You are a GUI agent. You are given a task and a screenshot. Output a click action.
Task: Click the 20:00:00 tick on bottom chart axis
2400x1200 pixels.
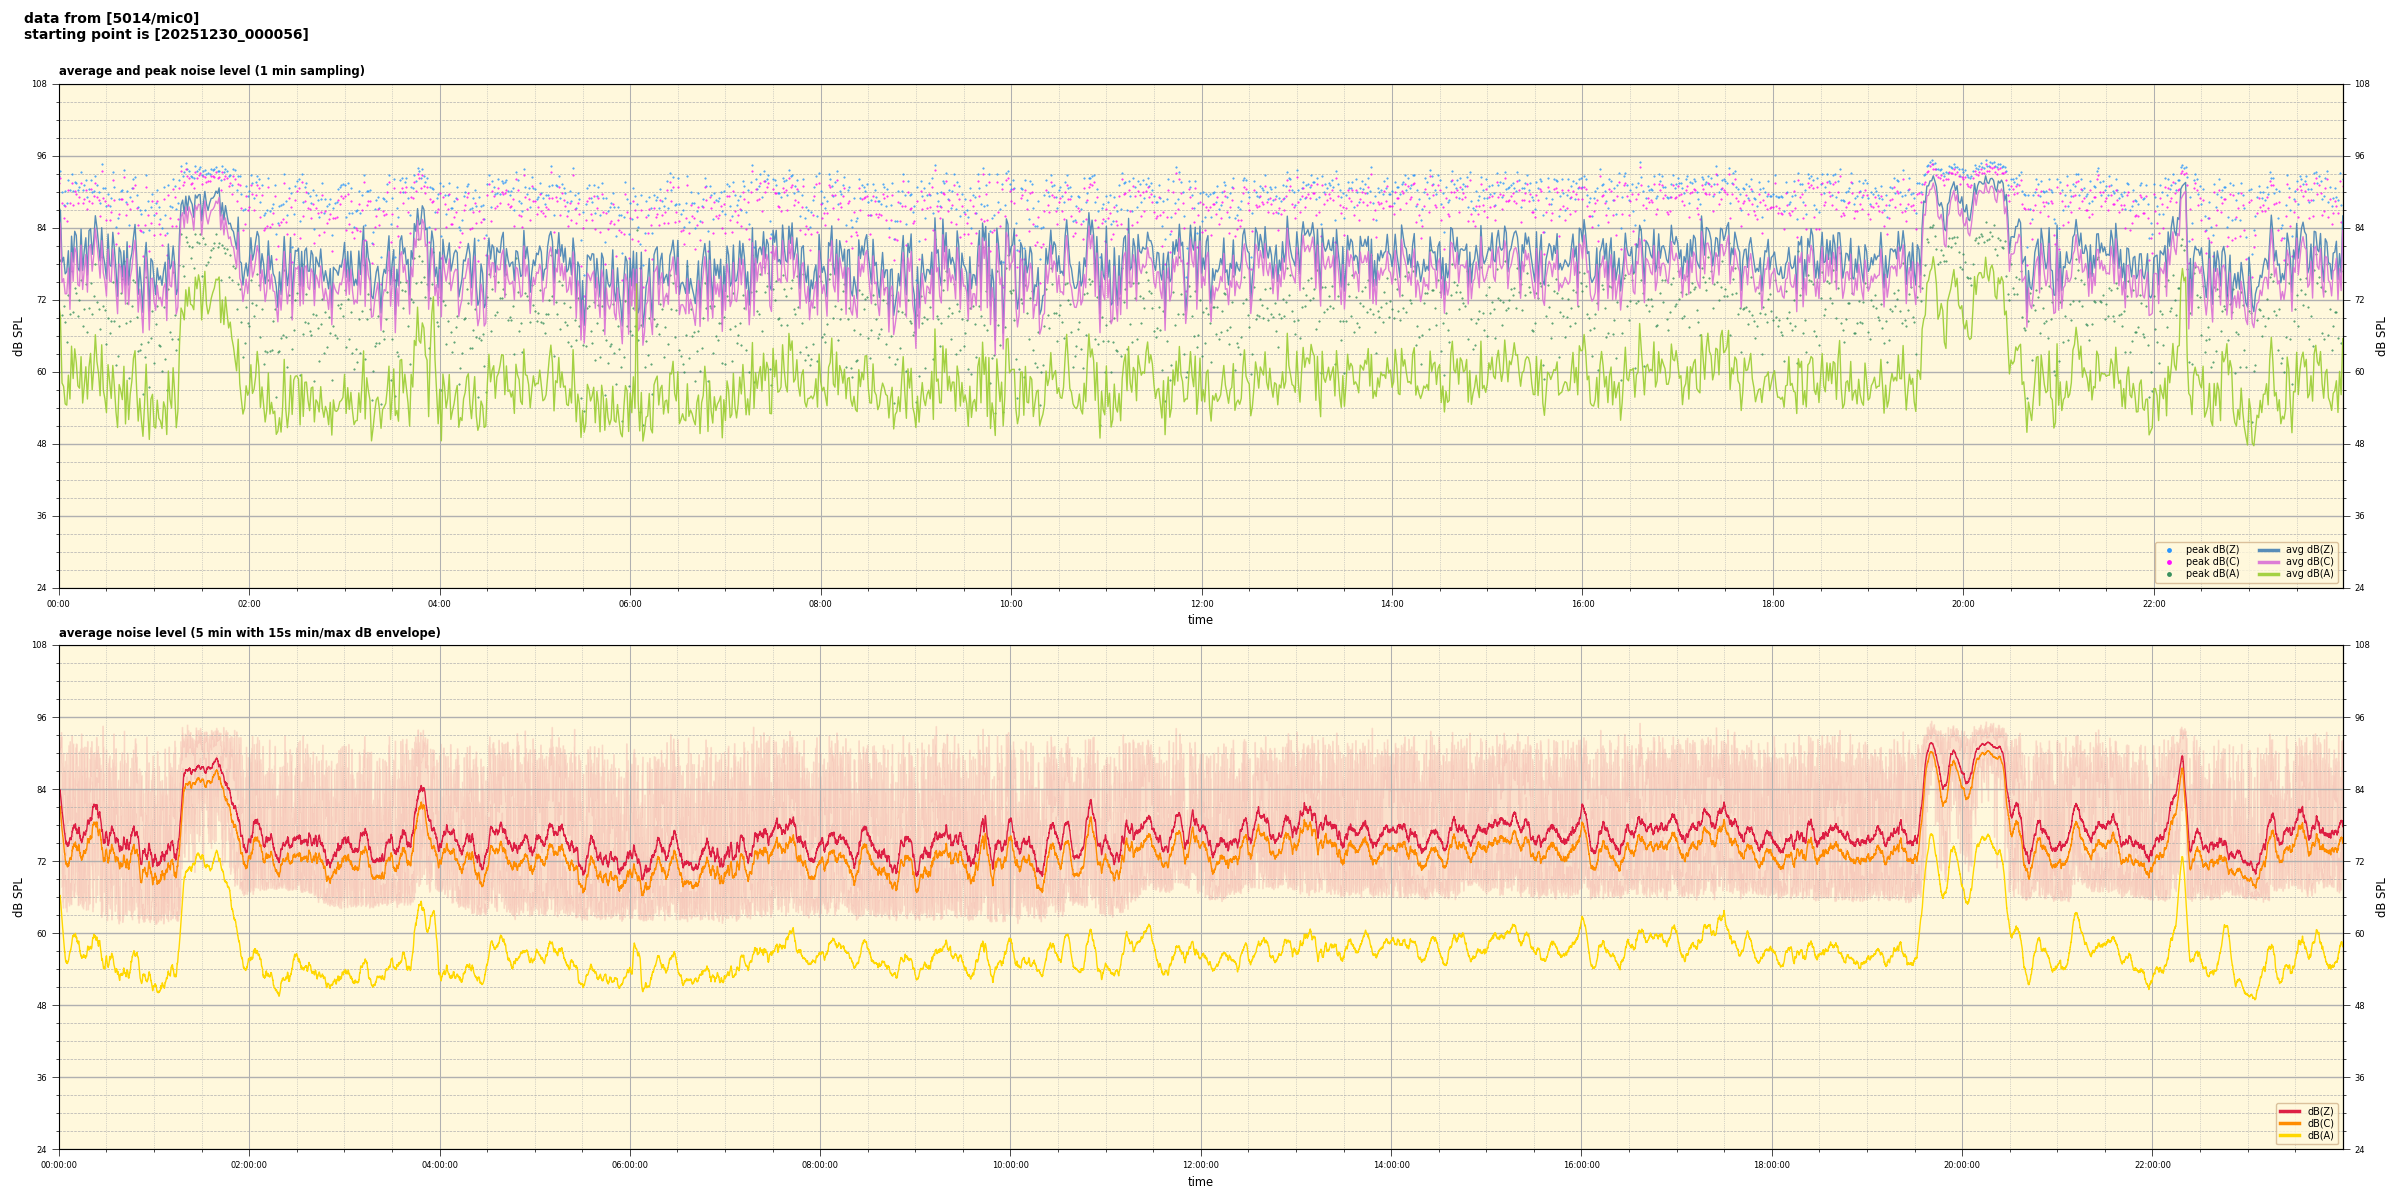pos(1962,1165)
